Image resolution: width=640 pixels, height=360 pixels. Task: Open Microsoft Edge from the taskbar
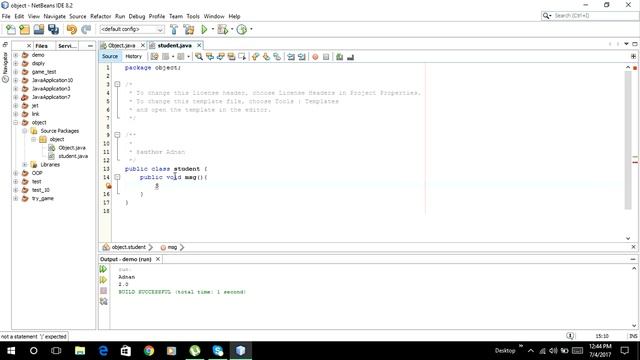point(103,351)
